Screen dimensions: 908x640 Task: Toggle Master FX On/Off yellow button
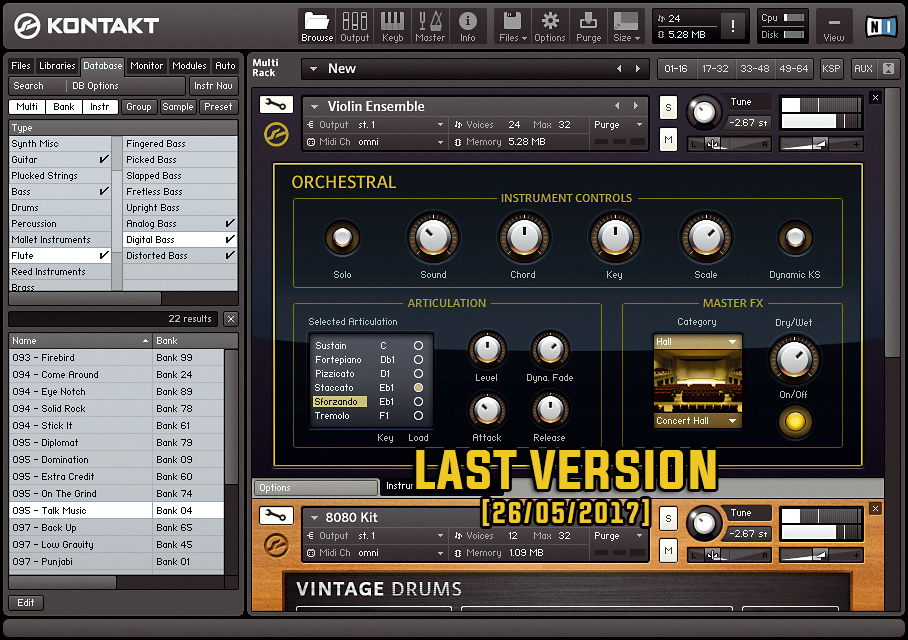pyautogui.click(x=794, y=421)
